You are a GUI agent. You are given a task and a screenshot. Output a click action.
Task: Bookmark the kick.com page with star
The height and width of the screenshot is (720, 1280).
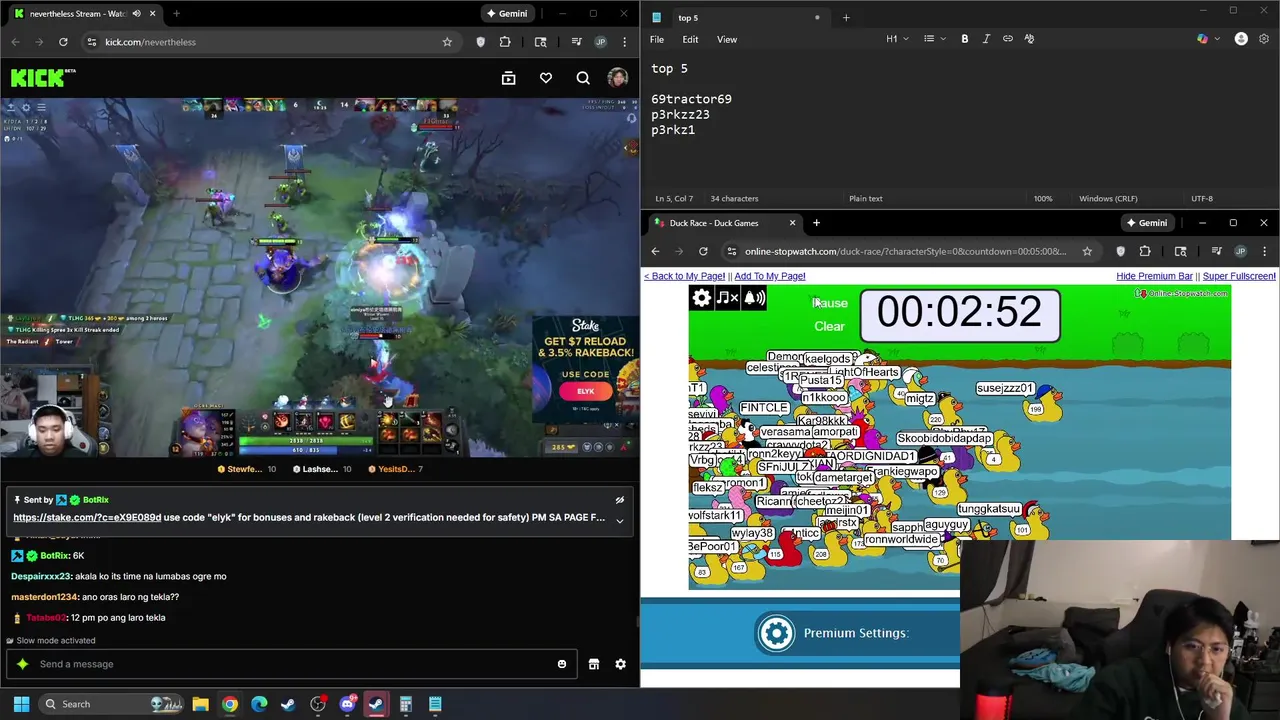tap(447, 42)
